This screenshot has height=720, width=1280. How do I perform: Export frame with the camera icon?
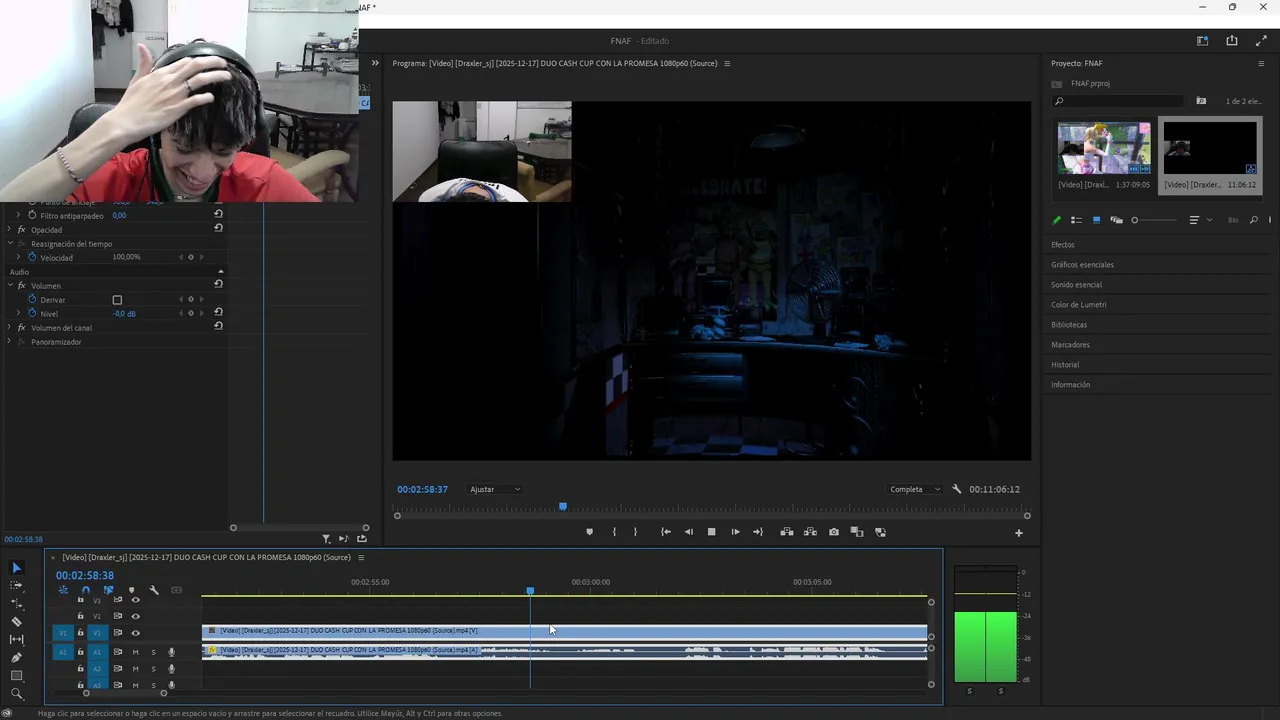pyautogui.click(x=834, y=532)
